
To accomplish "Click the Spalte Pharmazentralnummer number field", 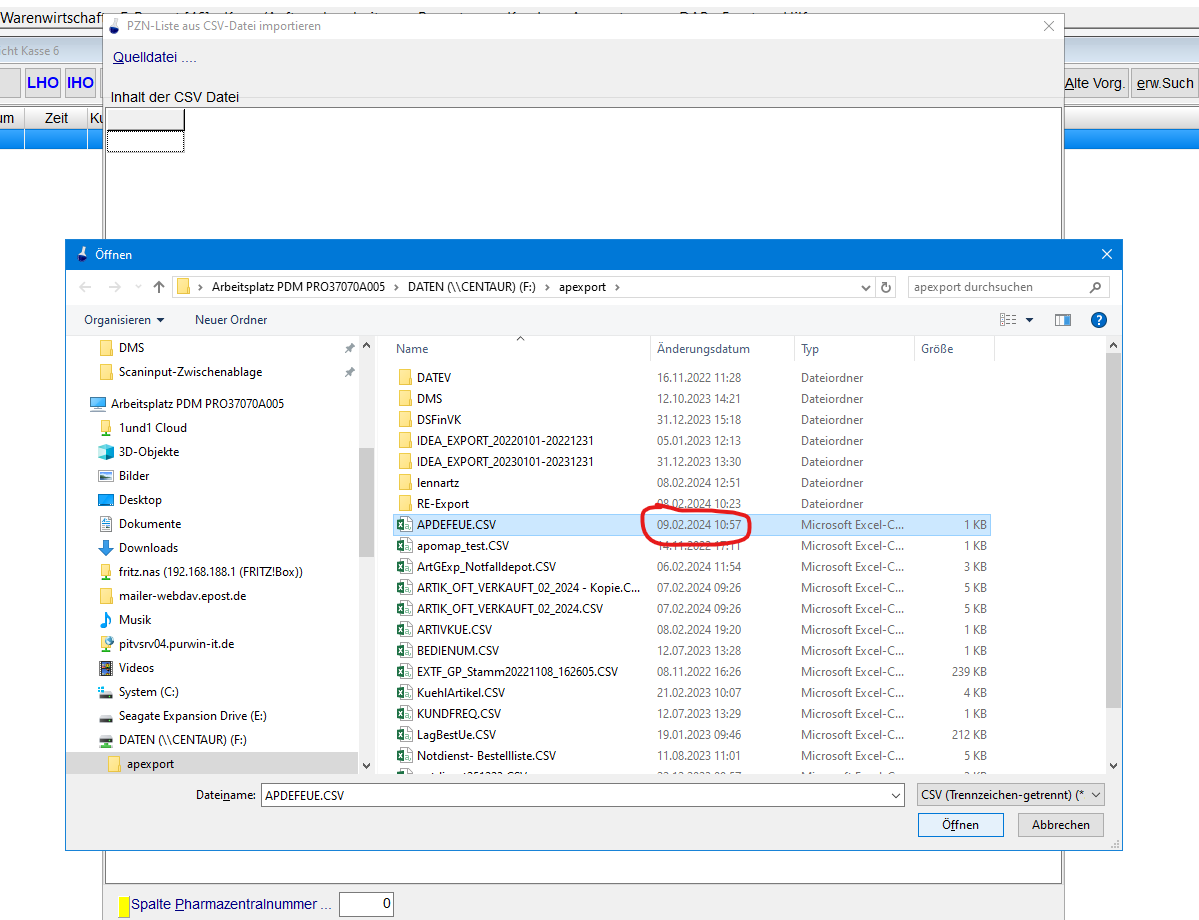I will point(366,905).
